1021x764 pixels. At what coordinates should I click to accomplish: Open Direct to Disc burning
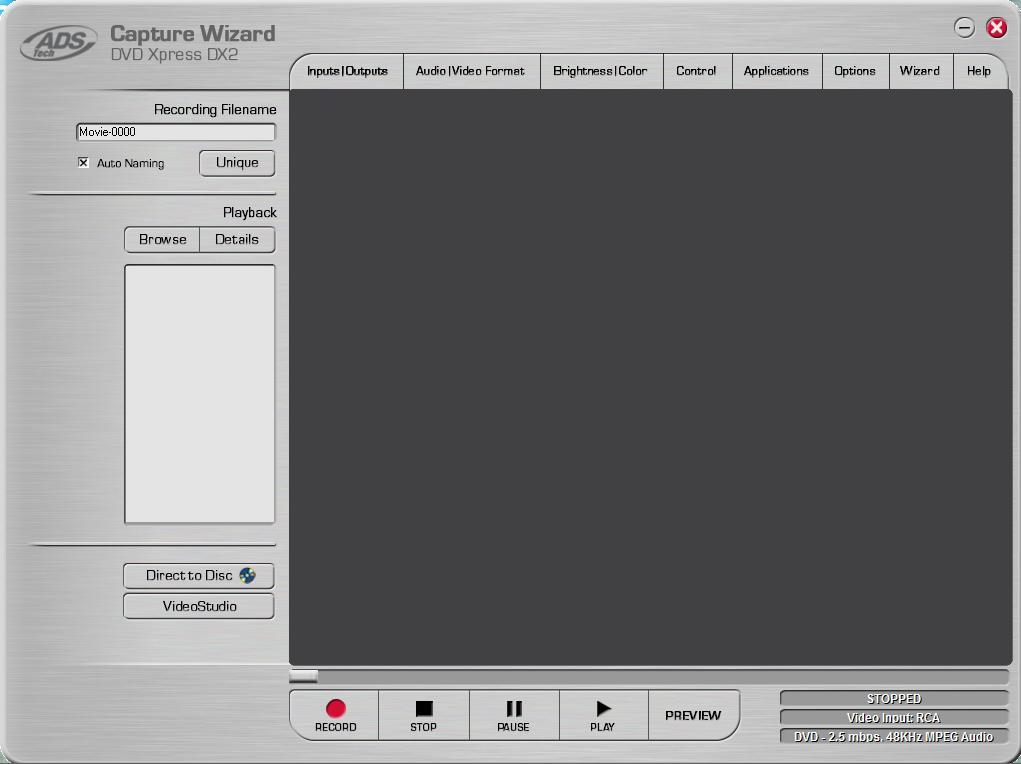tap(199, 576)
